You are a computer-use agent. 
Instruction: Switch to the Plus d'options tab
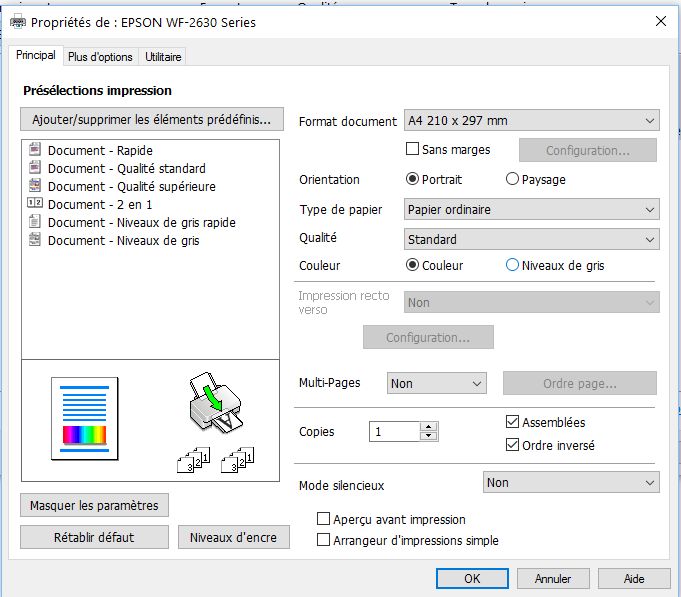100,57
